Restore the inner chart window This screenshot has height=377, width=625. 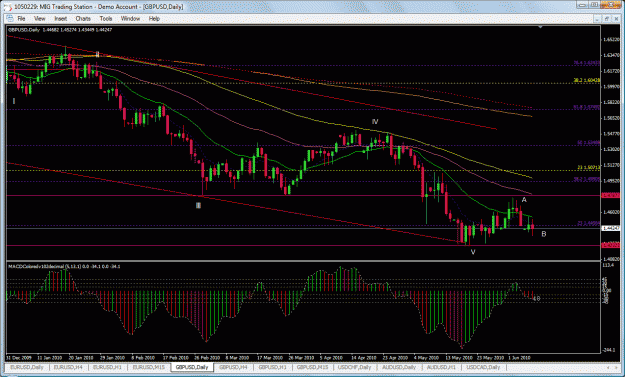(x=607, y=19)
